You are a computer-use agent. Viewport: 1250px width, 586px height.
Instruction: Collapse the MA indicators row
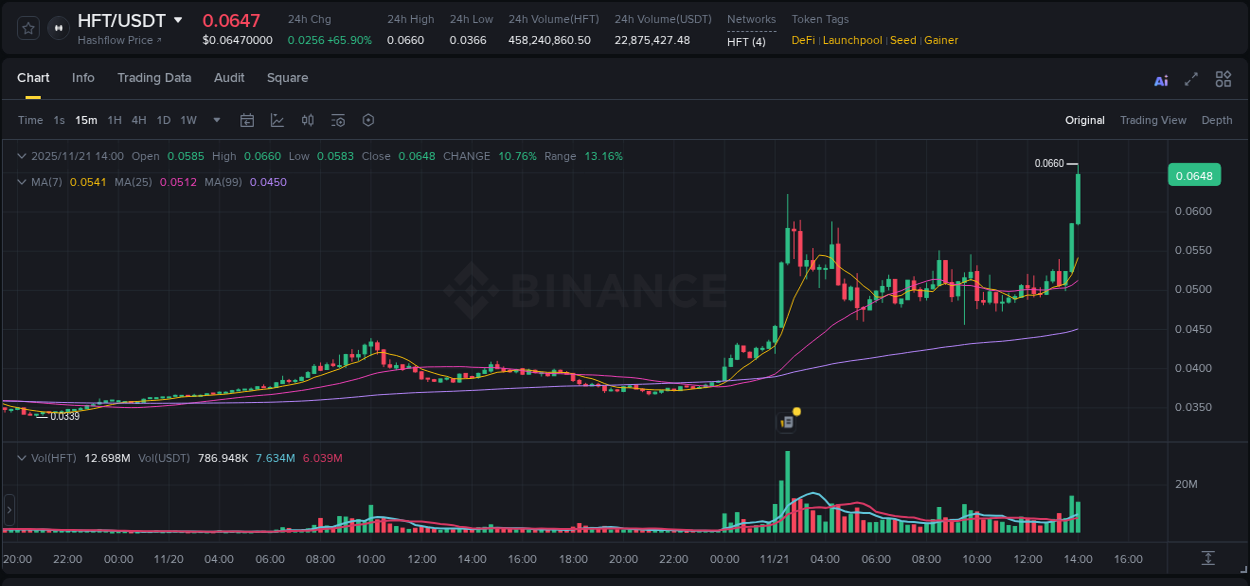(x=22, y=182)
